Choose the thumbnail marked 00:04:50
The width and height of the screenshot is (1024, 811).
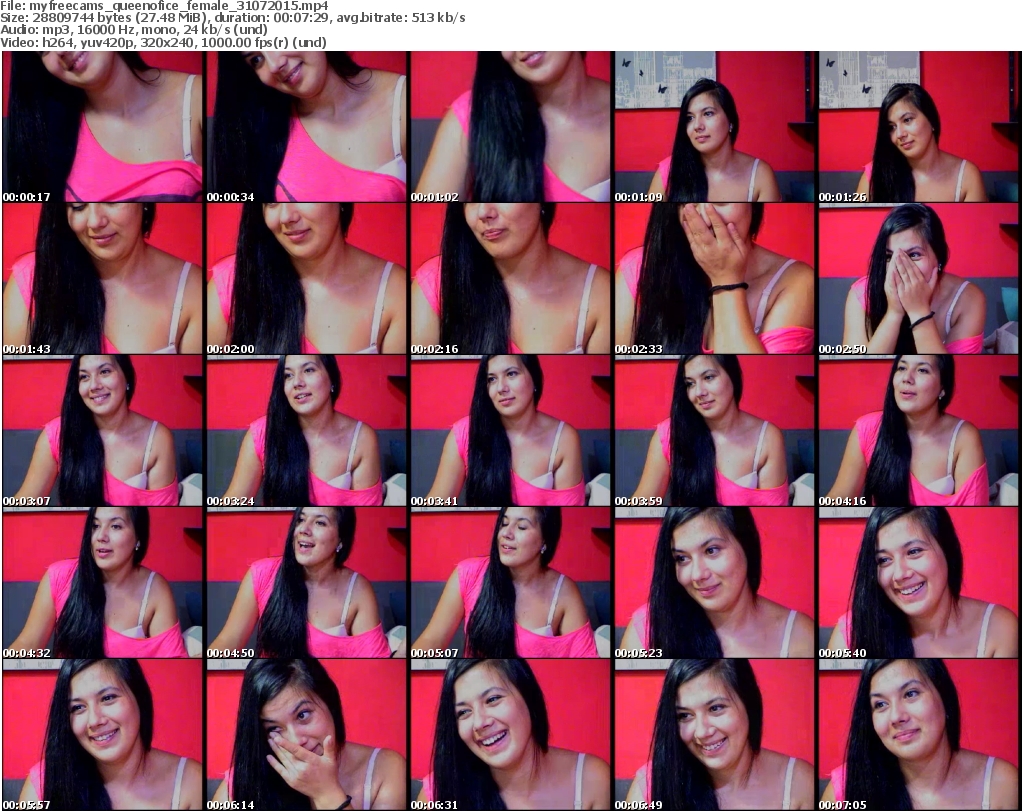(x=306, y=583)
